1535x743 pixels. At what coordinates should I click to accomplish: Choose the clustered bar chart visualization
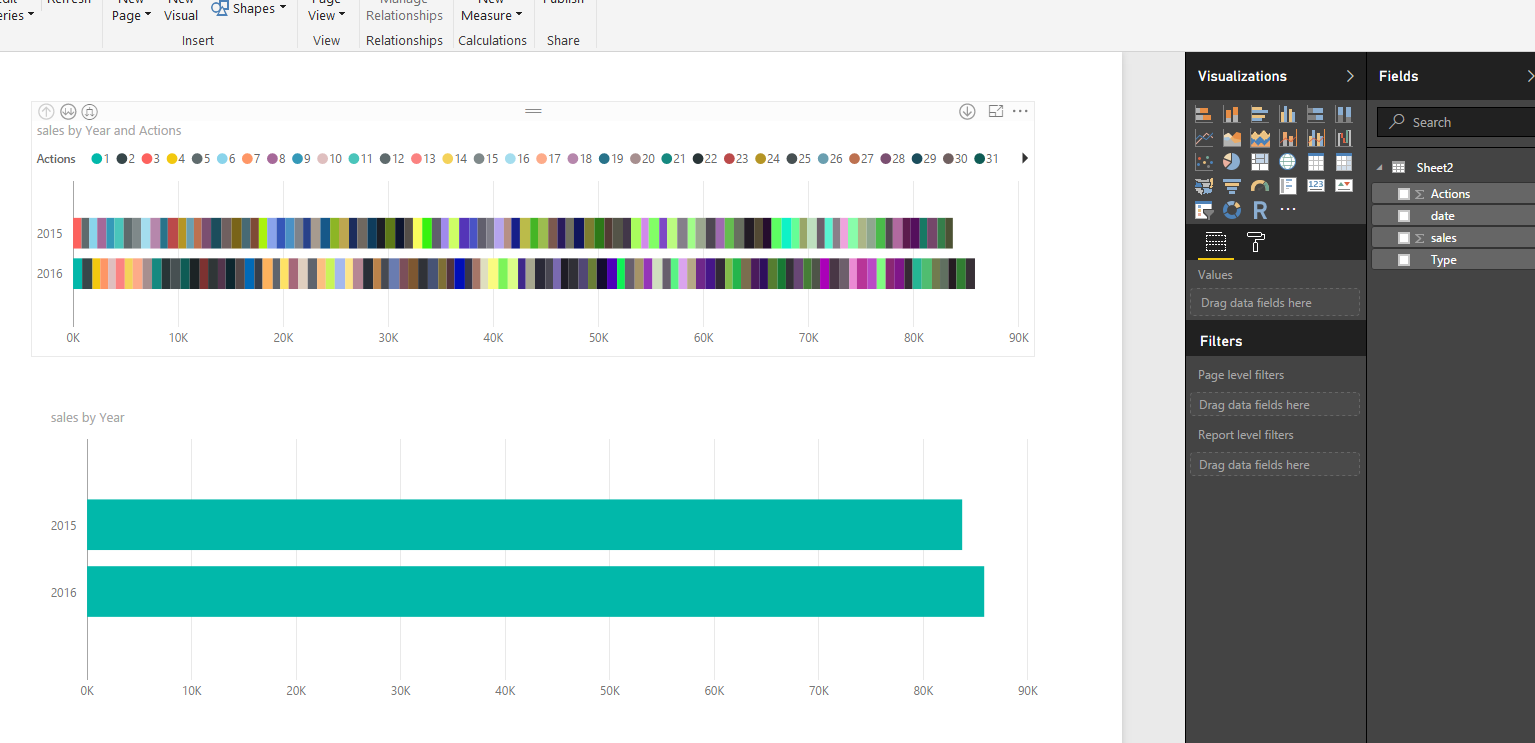(x=1260, y=114)
